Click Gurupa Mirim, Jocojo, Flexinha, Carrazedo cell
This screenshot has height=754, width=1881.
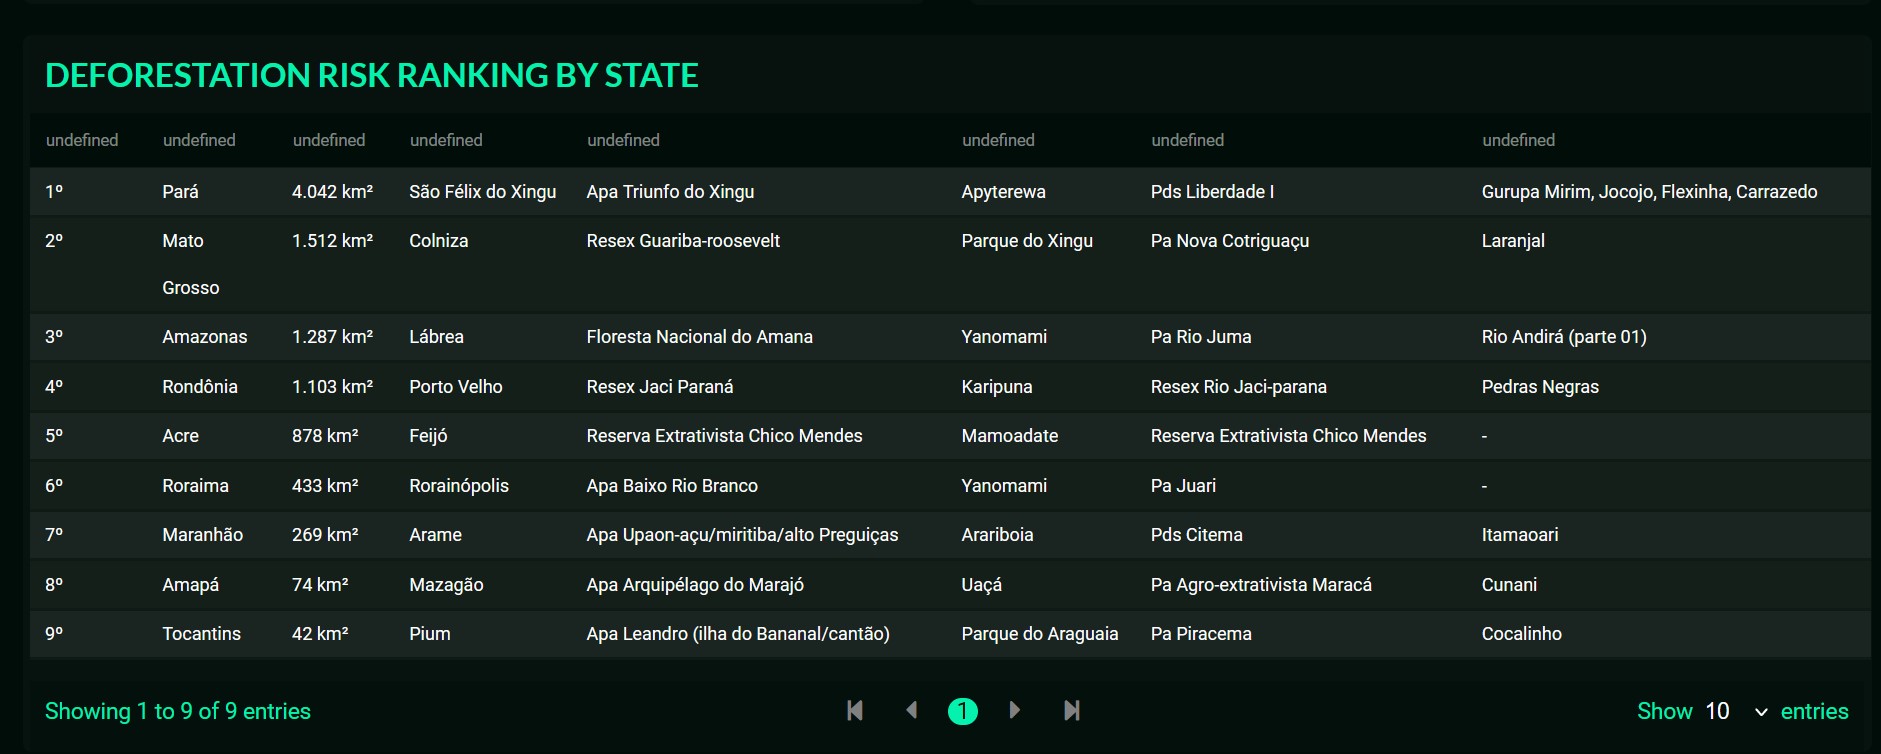tap(1649, 192)
